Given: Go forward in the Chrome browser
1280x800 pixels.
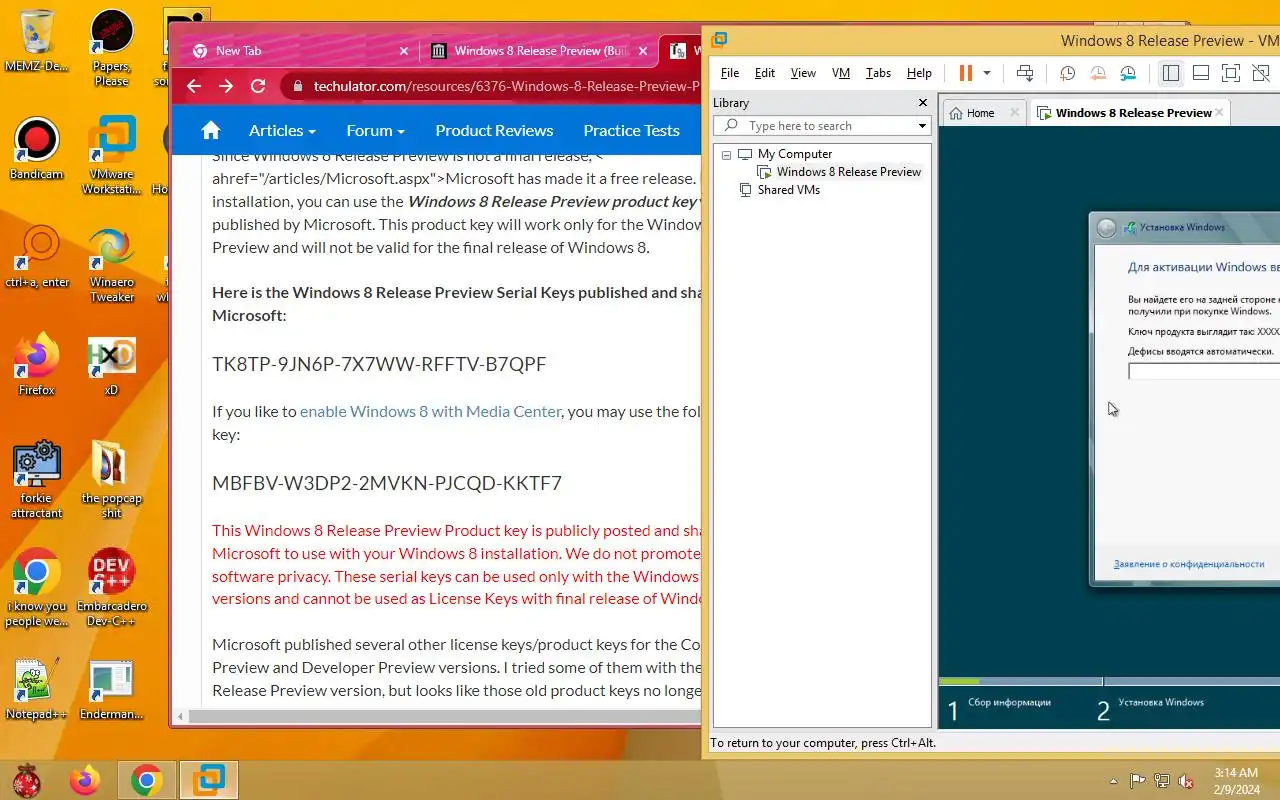Looking at the screenshot, I should point(226,86).
